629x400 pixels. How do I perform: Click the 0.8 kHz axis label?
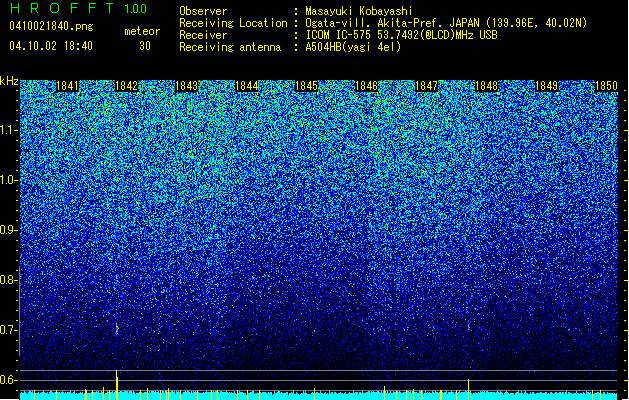coord(8,280)
